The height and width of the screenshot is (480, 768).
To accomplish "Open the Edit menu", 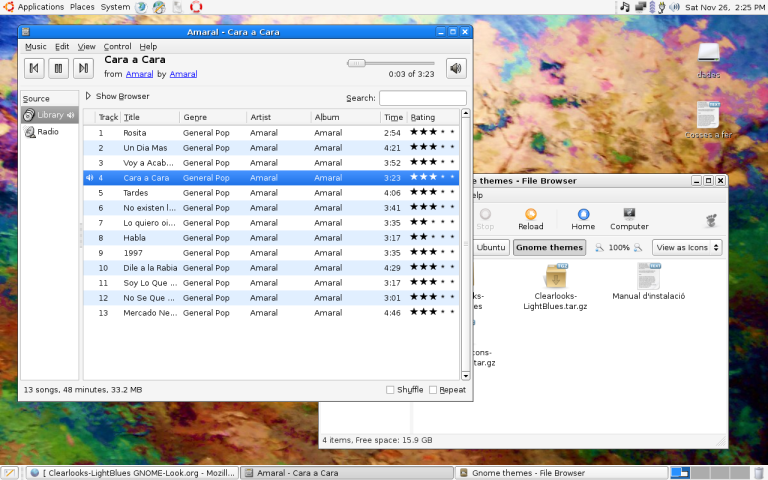I will 62,47.
